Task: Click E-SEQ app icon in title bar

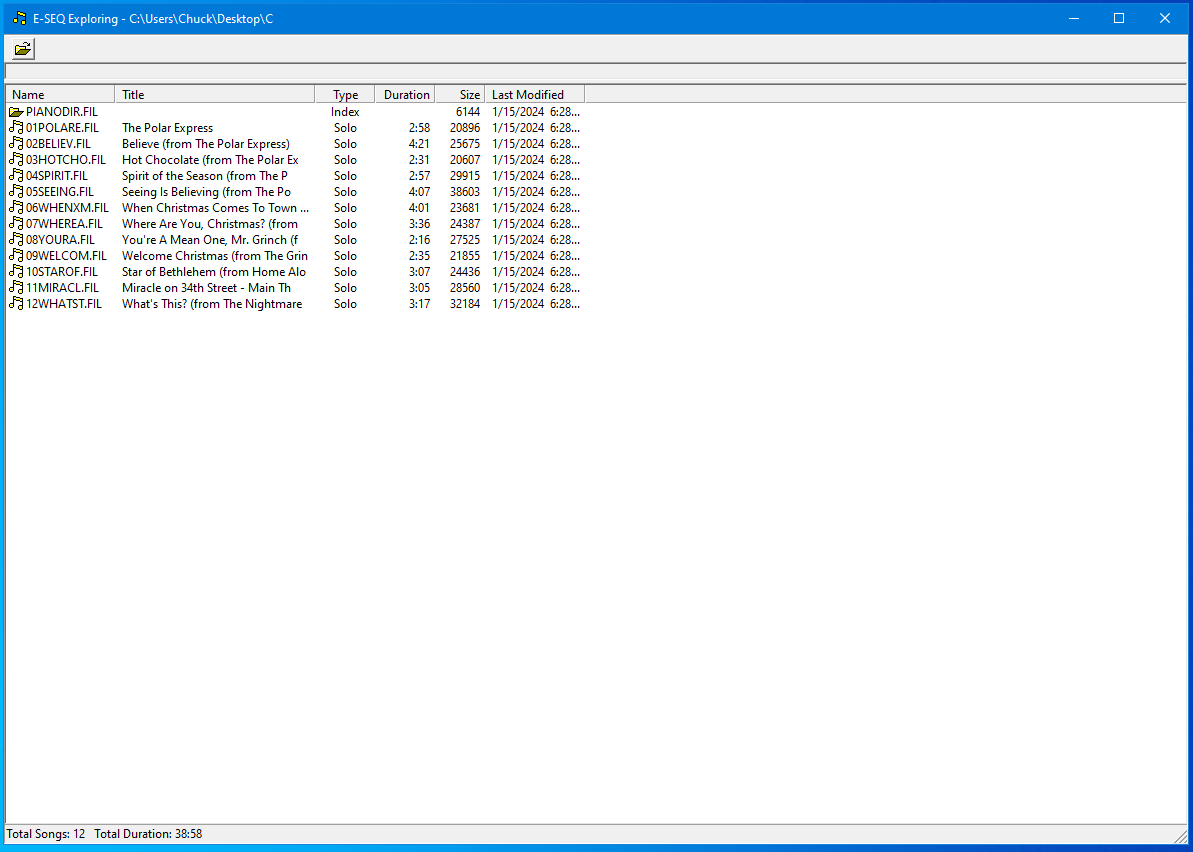Action: [20, 18]
